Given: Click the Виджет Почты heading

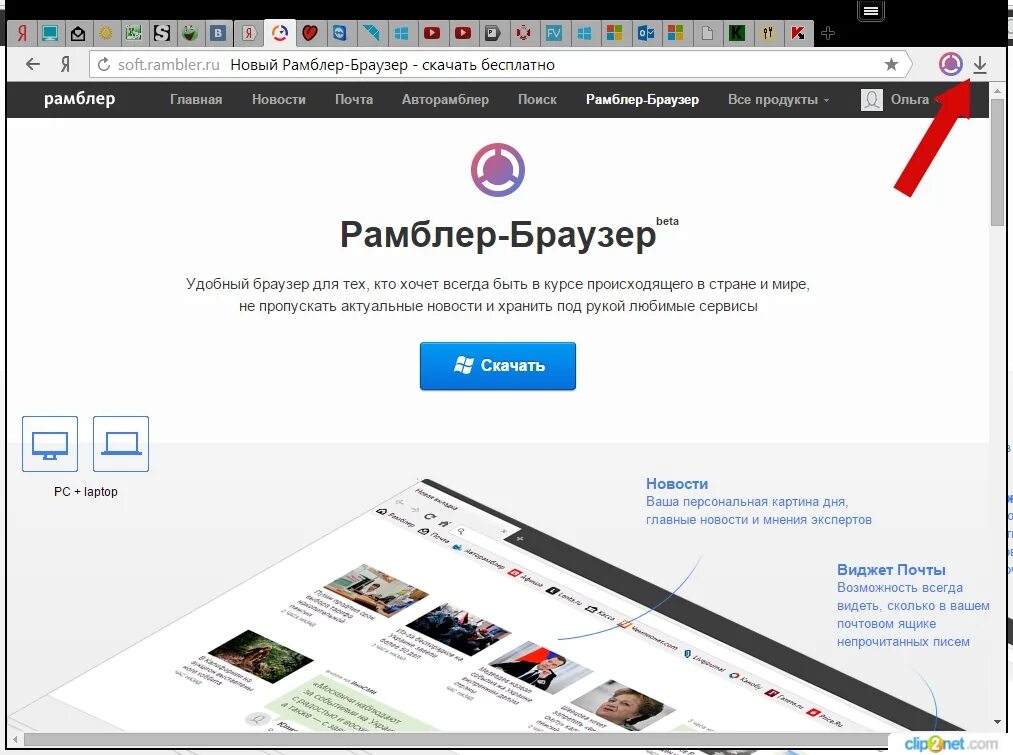Looking at the screenshot, I should click(891, 570).
